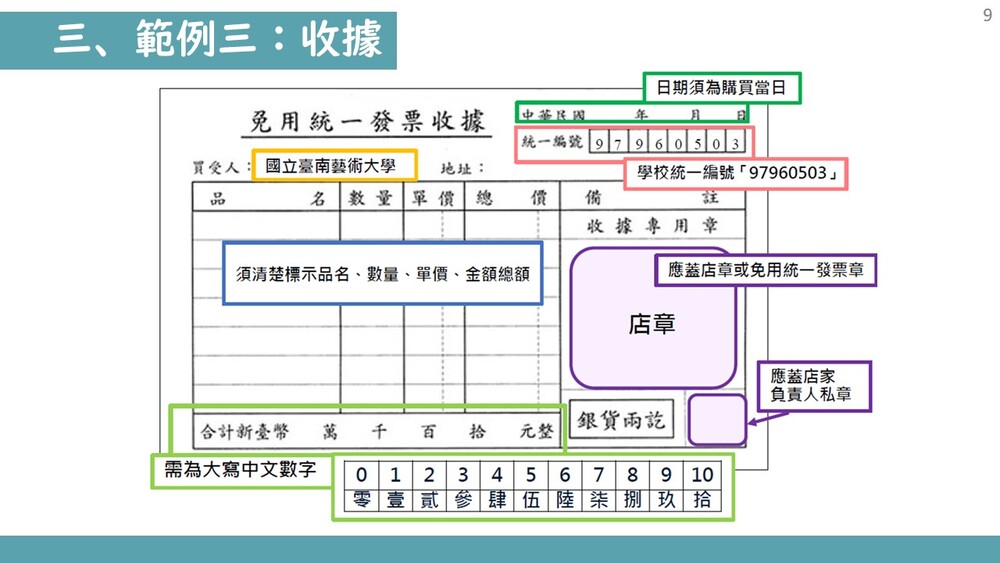Select the blue 須清楚標示品名 note box
This screenshot has height=563, width=1000.
pyautogui.click(x=382, y=273)
